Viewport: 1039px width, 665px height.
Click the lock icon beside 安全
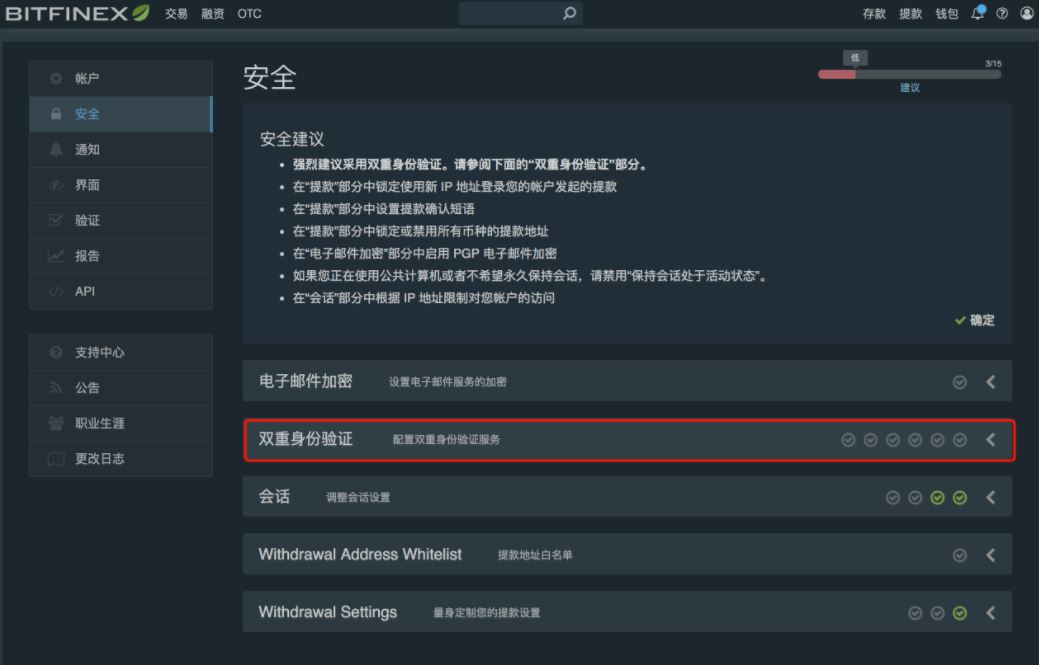(x=56, y=114)
